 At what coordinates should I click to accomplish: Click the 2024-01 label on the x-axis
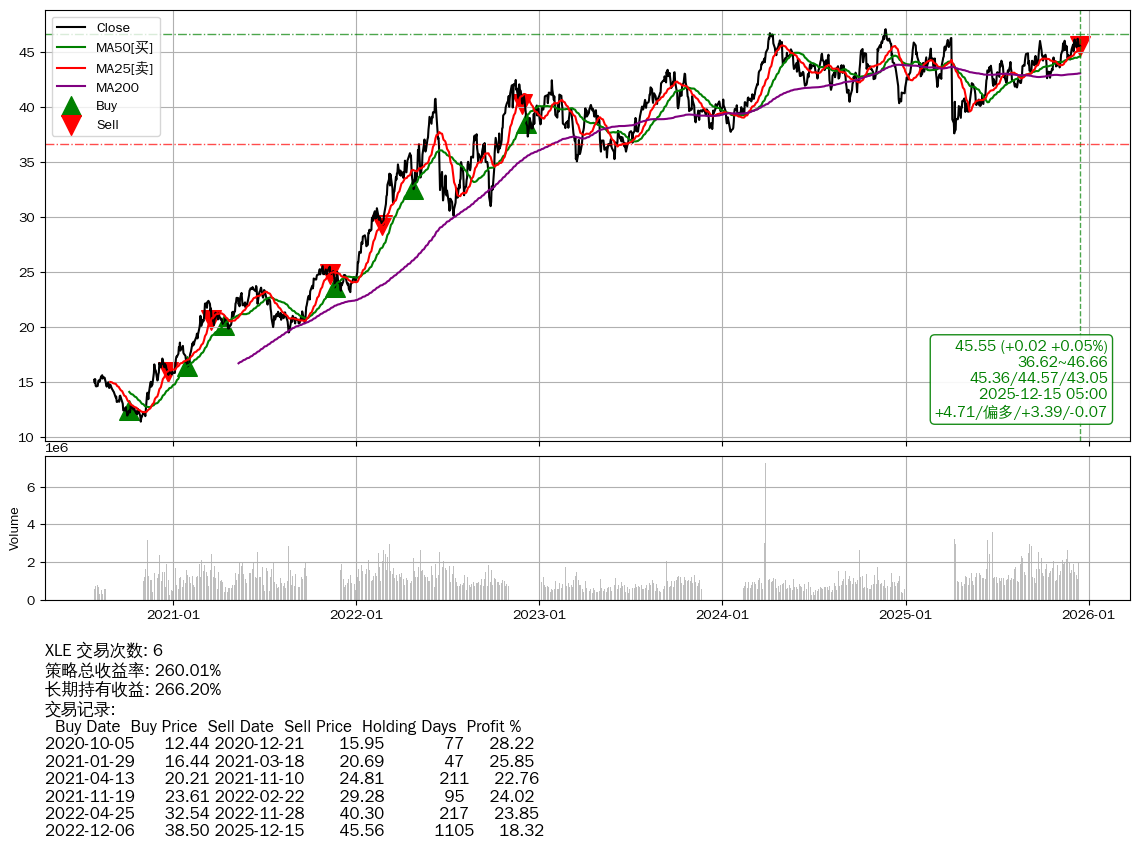coord(722,614)
